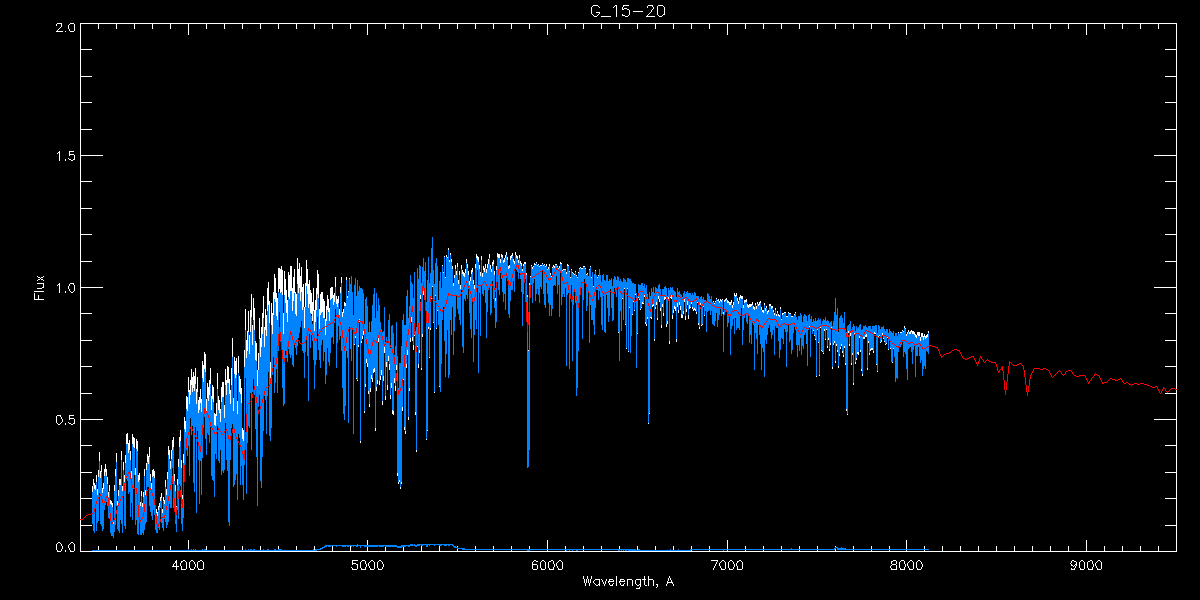
Task: Click the 4000 wavelength tick label
Action: pyautogui.click(x=188, y=565)
